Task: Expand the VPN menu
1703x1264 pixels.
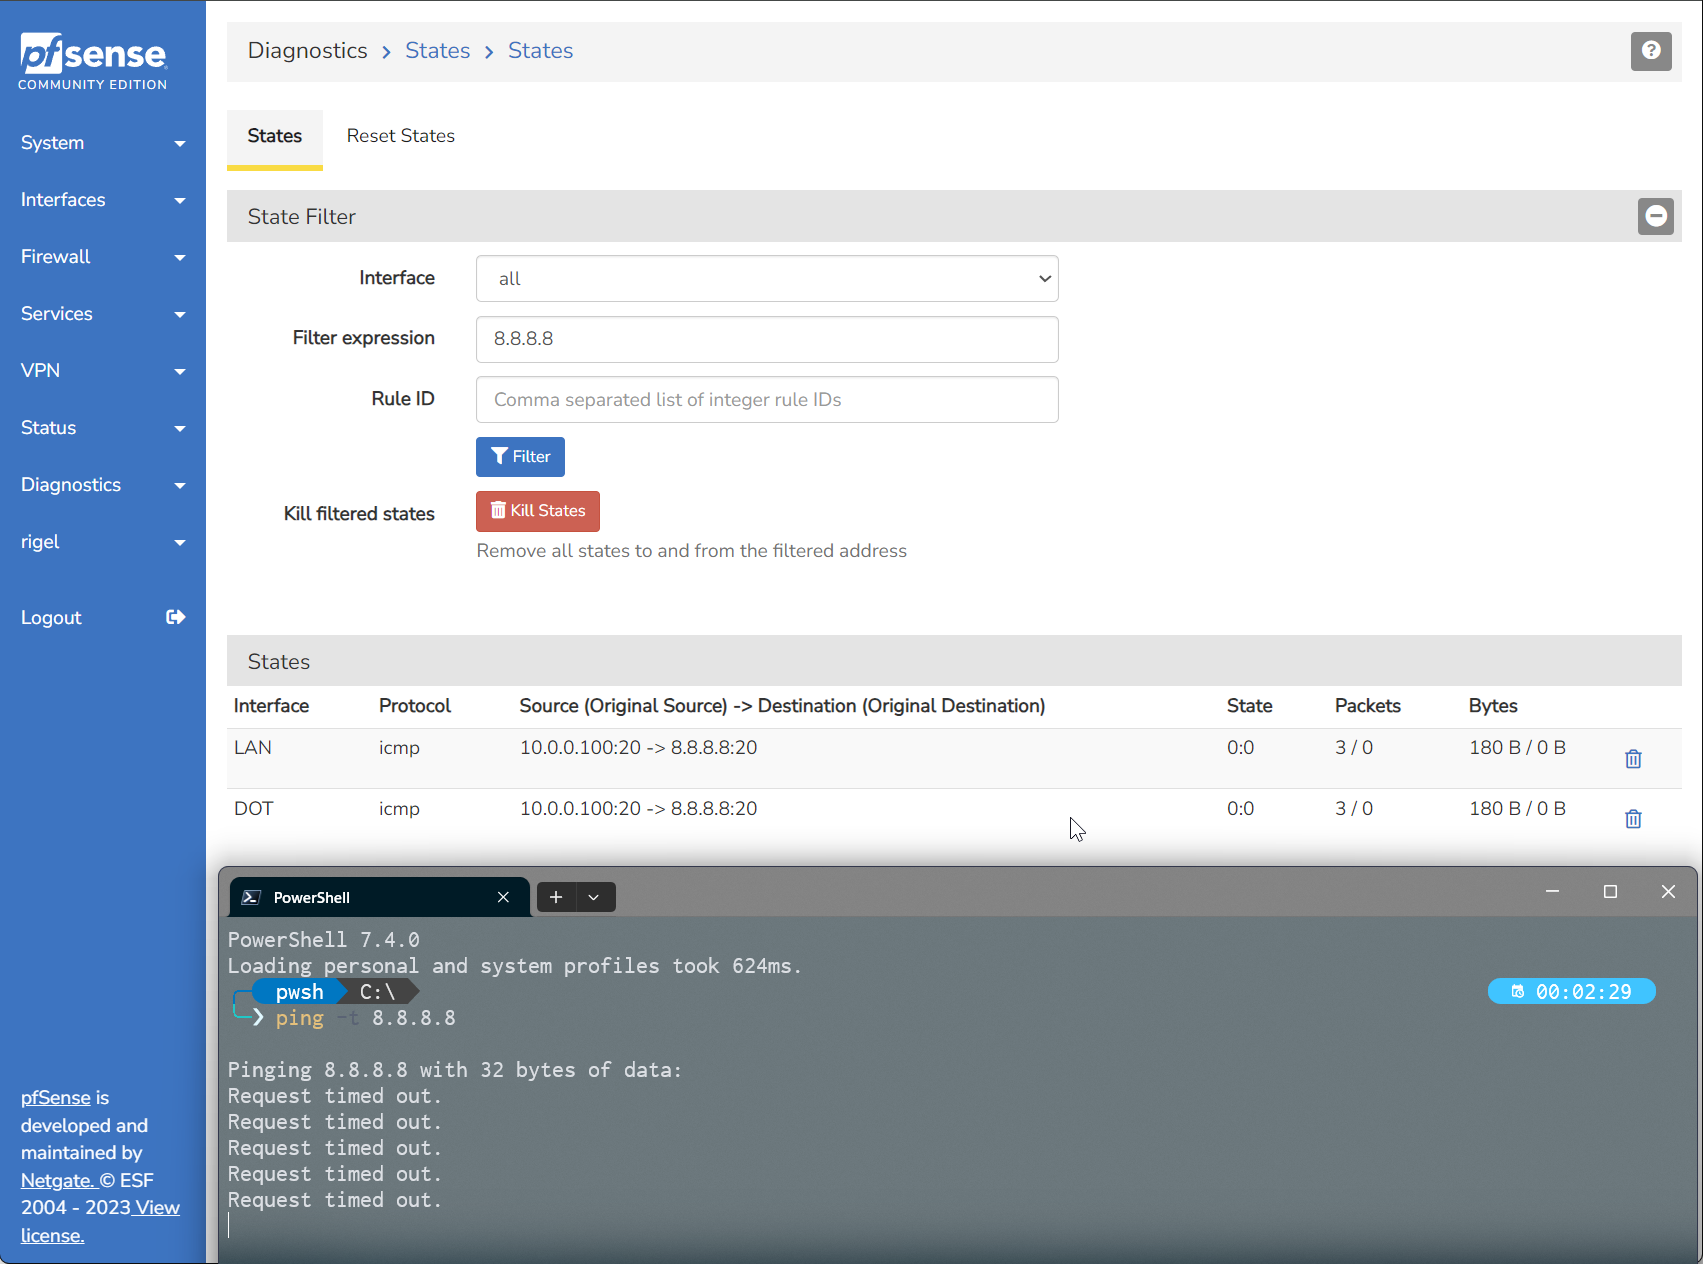Action: click(x=103, y=371)
